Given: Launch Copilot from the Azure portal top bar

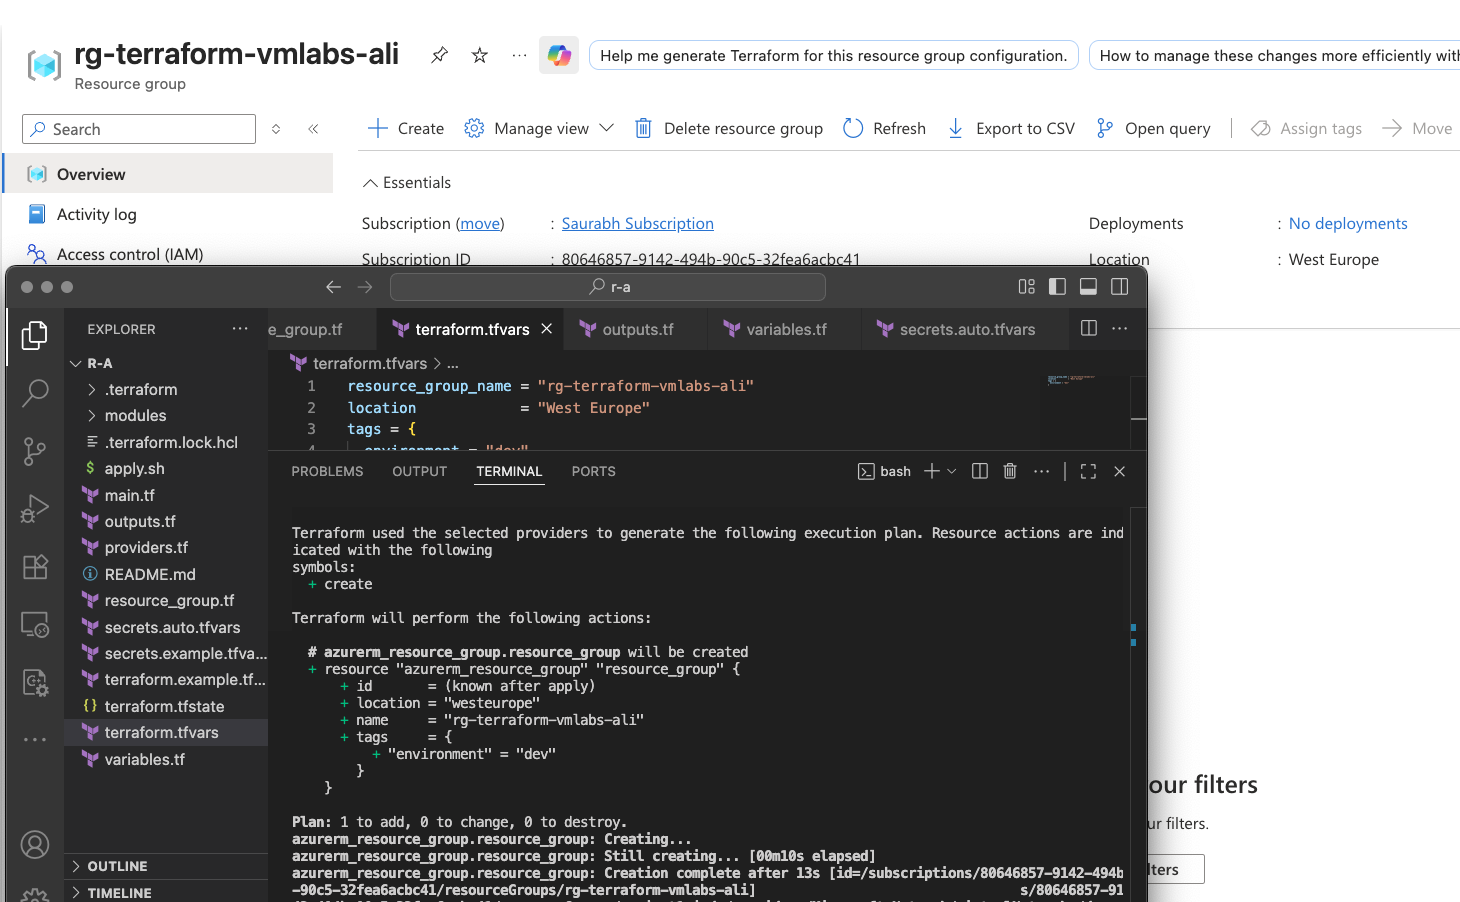Looking at the screenshot, I should pos(559,55).
